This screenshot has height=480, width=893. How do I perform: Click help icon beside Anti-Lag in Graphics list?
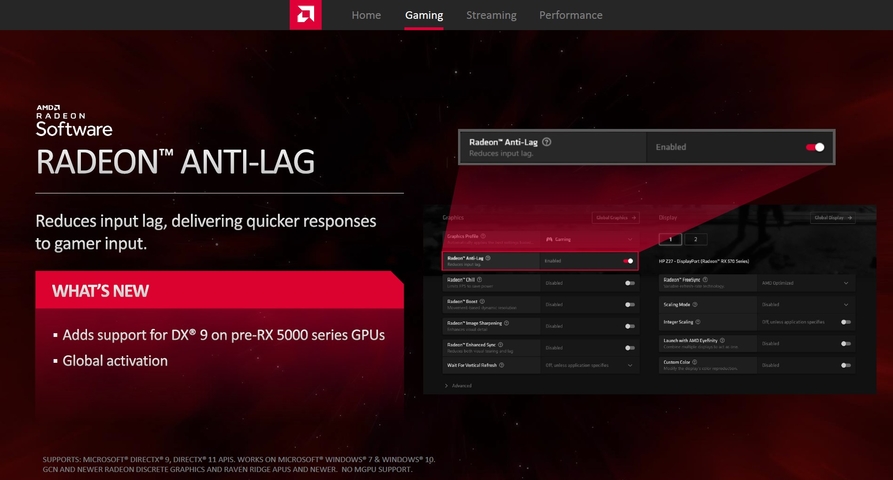488,258
